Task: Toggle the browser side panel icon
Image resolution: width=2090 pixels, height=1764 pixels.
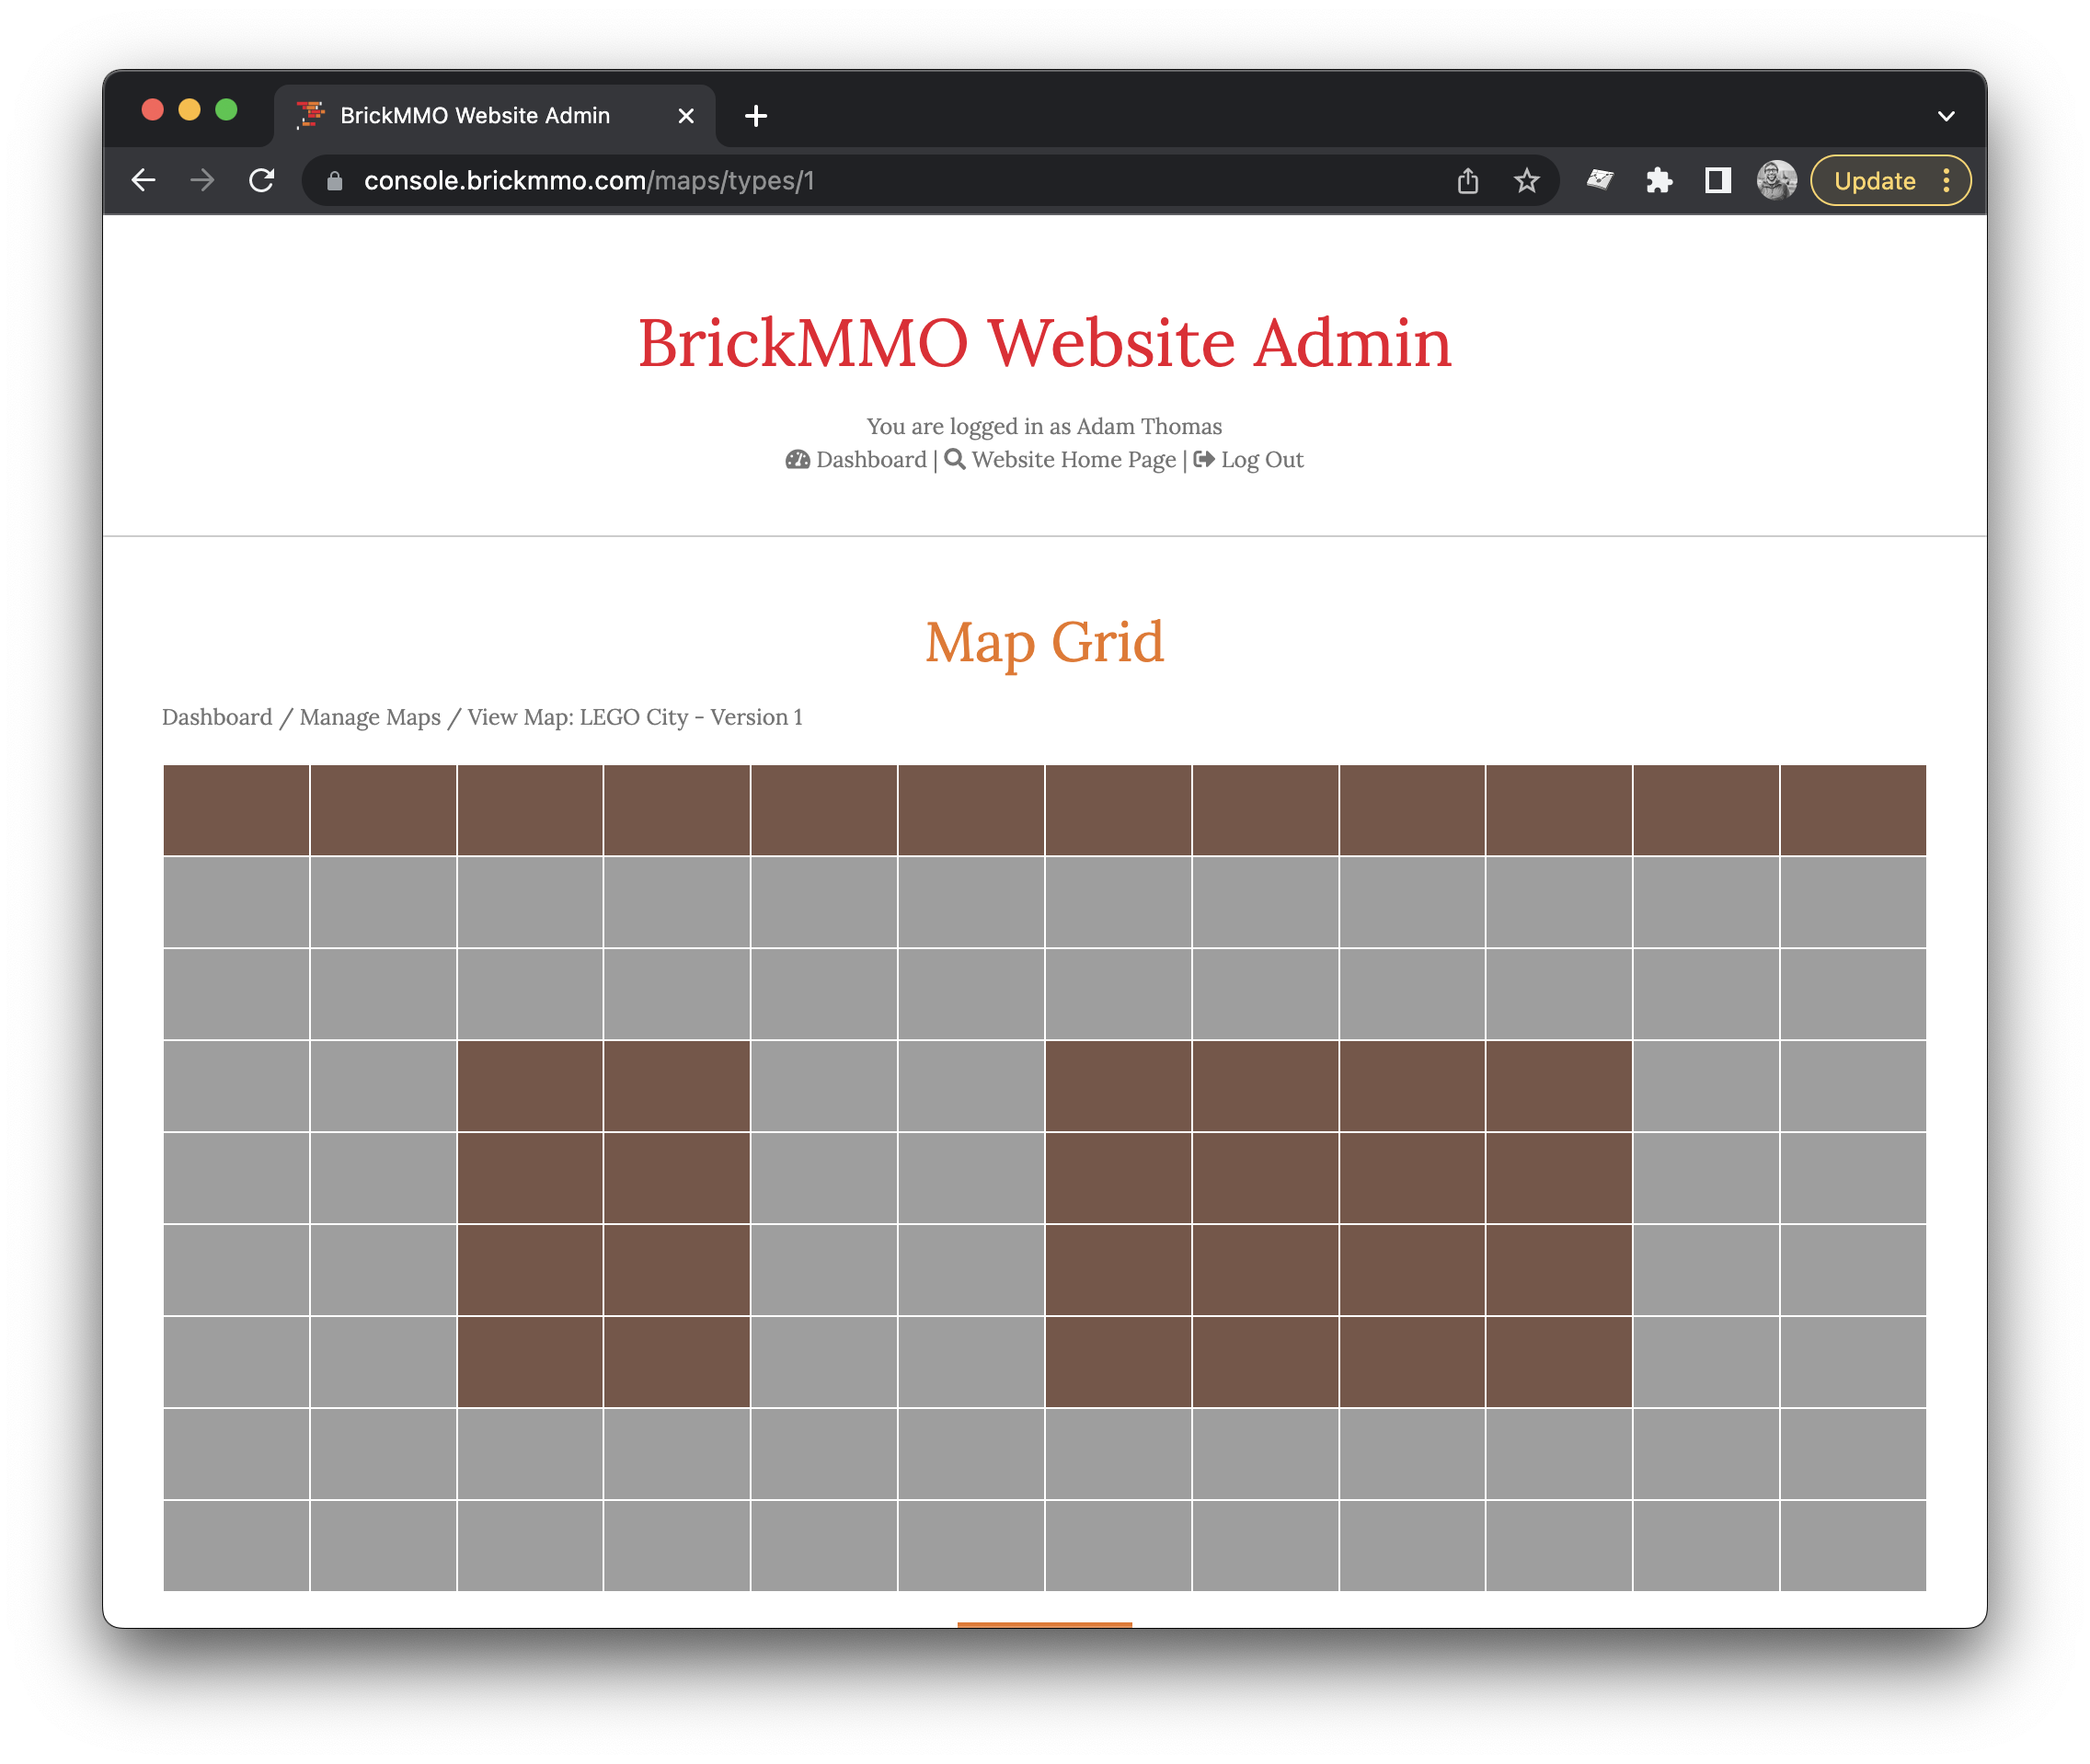Action: click(1718, 181)
